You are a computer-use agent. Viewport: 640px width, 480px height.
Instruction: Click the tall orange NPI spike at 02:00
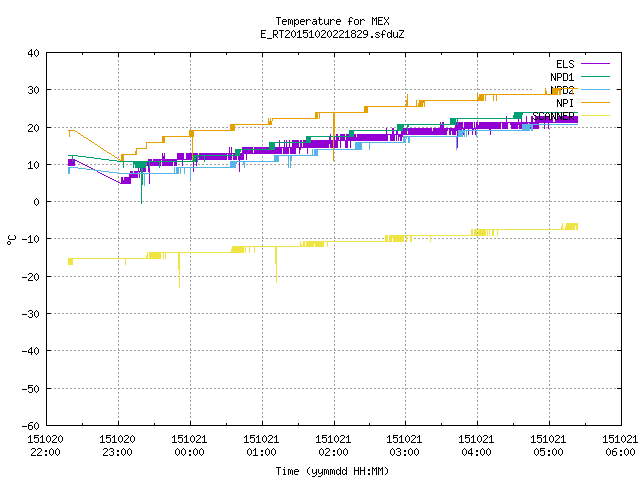334,137
